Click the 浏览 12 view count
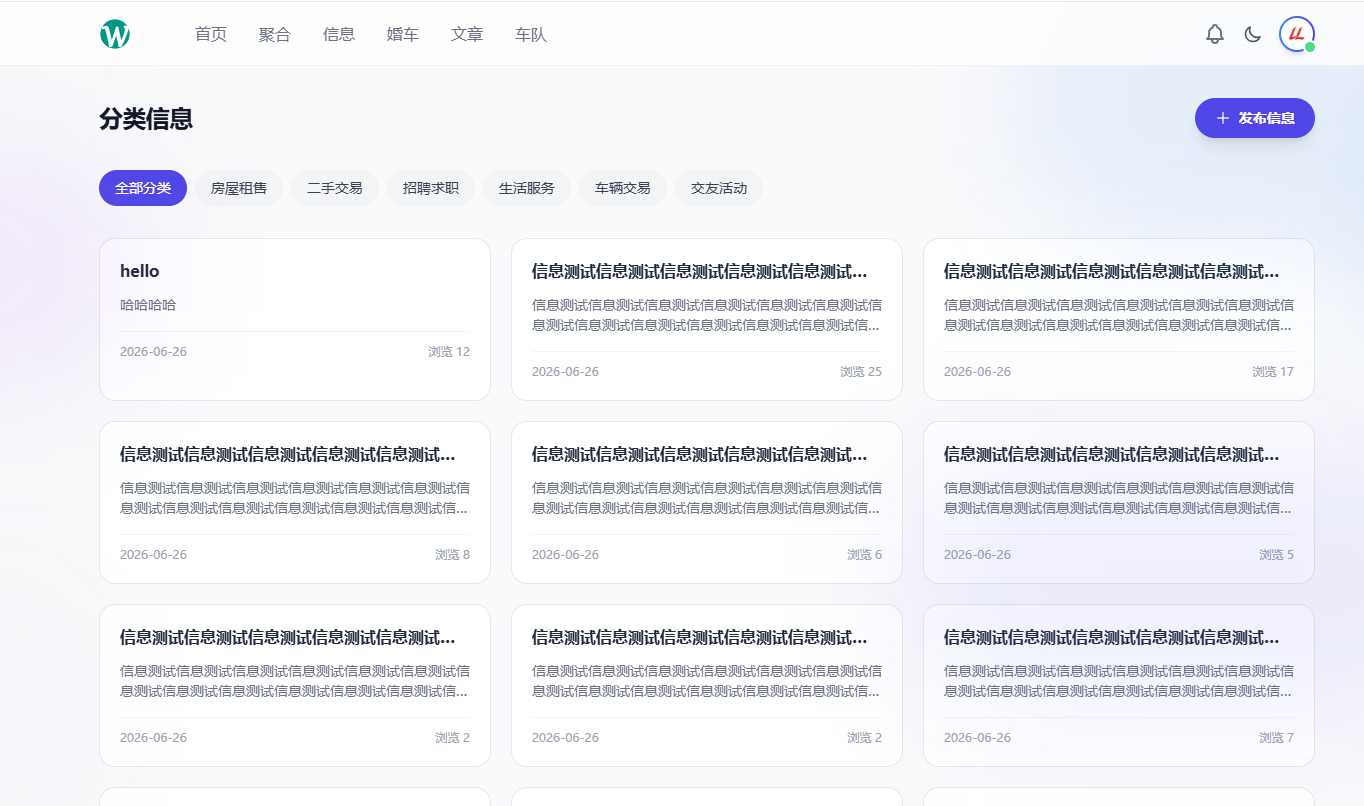The image size is (1364, 806). [449, 352]
